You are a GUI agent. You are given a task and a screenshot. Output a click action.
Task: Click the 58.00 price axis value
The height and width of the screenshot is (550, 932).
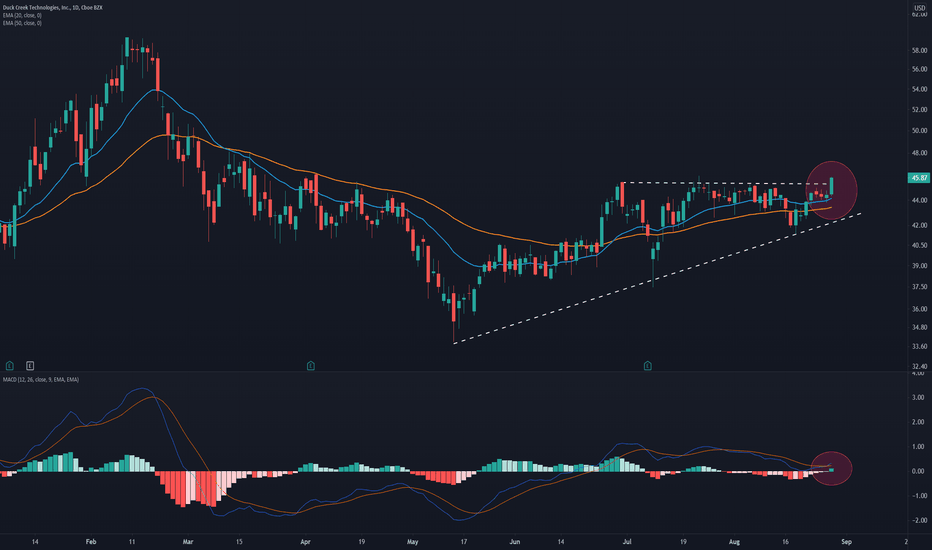[919, 51]
